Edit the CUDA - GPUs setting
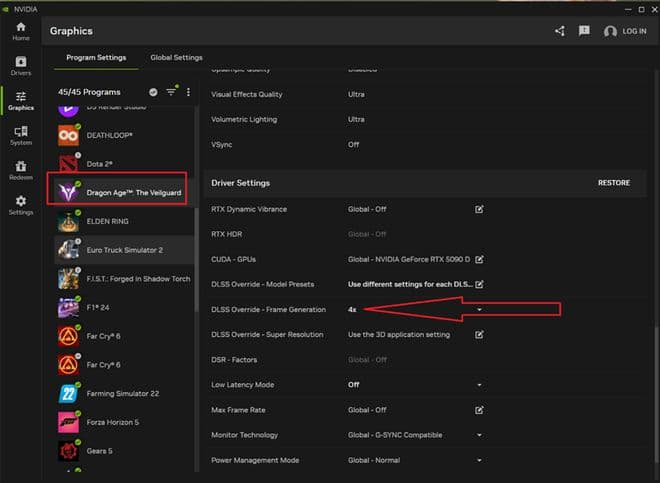660x483 pixels. click(x=479, y=259)
